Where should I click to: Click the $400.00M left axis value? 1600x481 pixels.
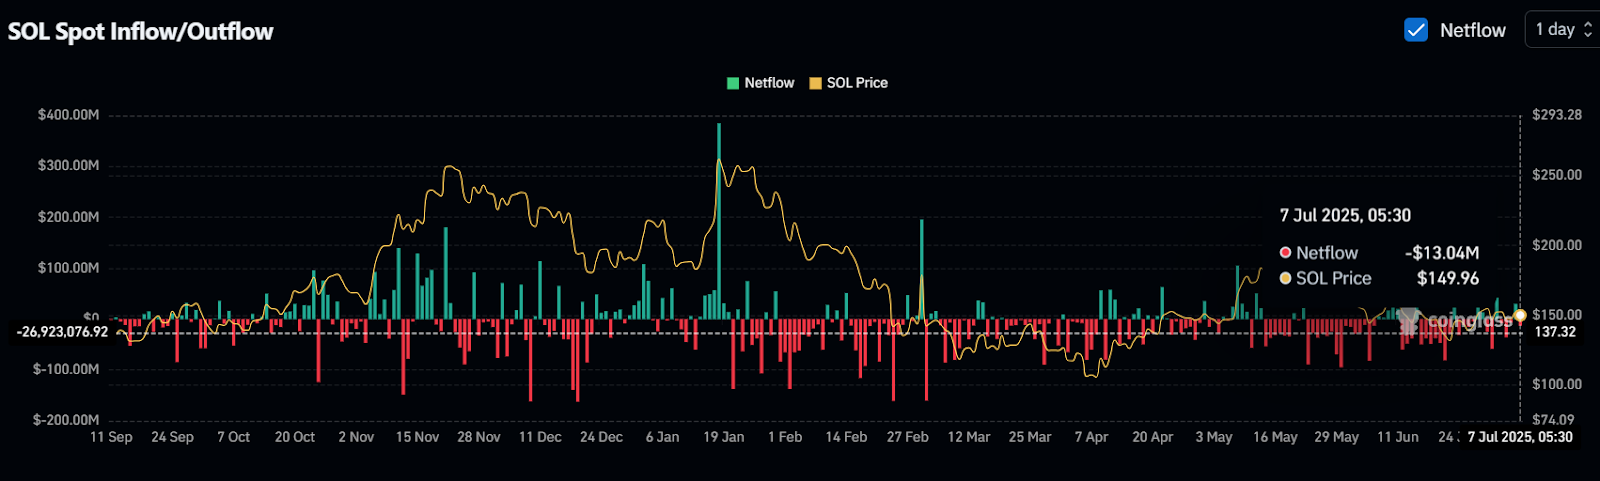click(x=68, y=115)
